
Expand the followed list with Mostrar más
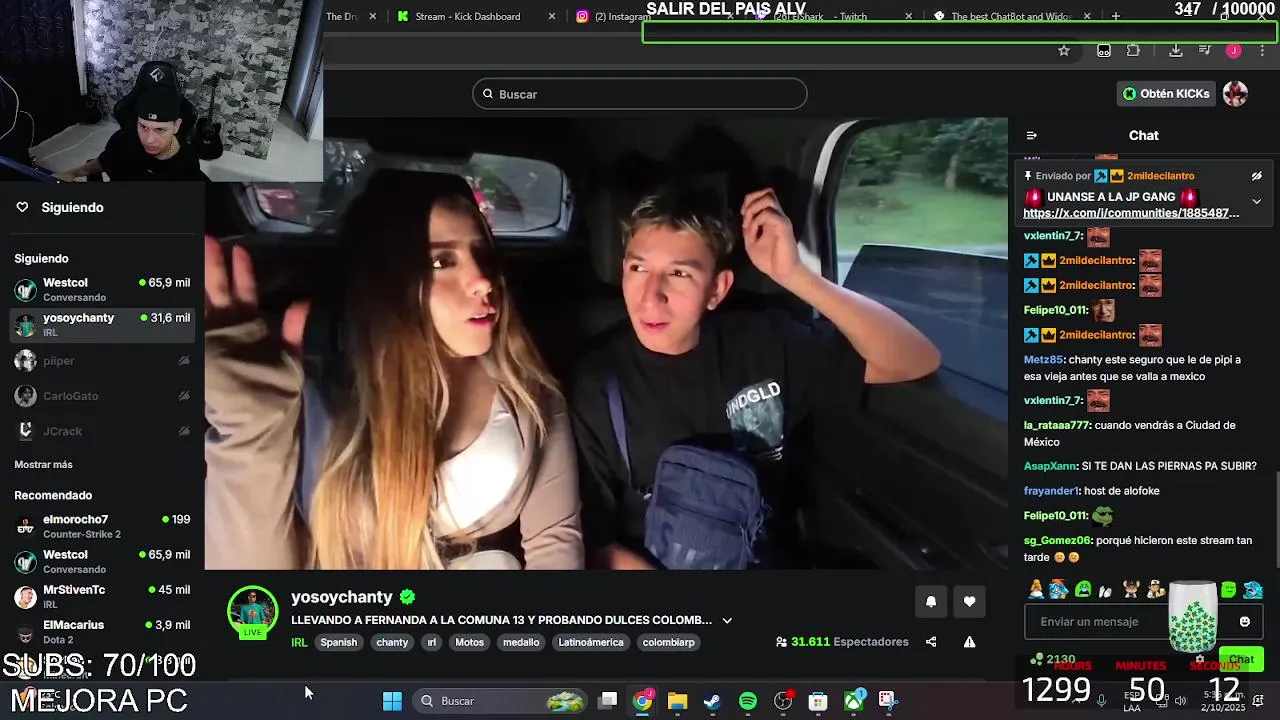click(43, 465)
